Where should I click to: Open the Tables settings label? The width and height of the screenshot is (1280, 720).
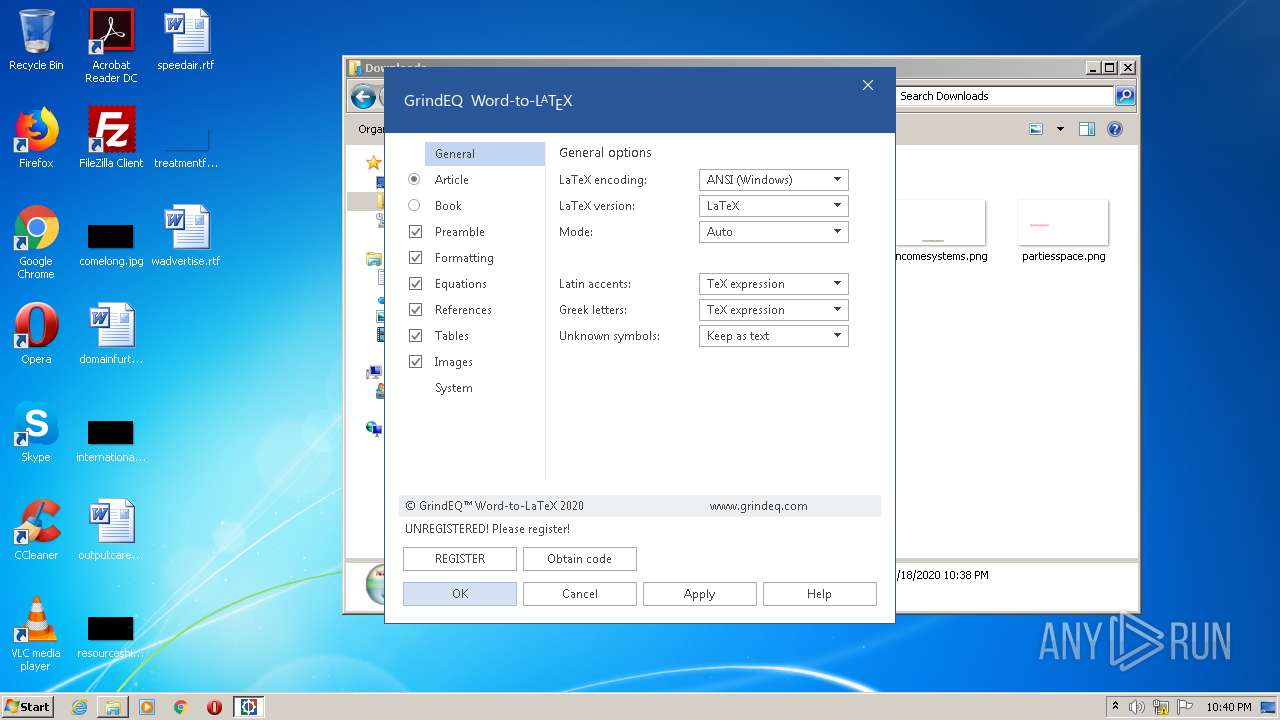pos(451,336)
